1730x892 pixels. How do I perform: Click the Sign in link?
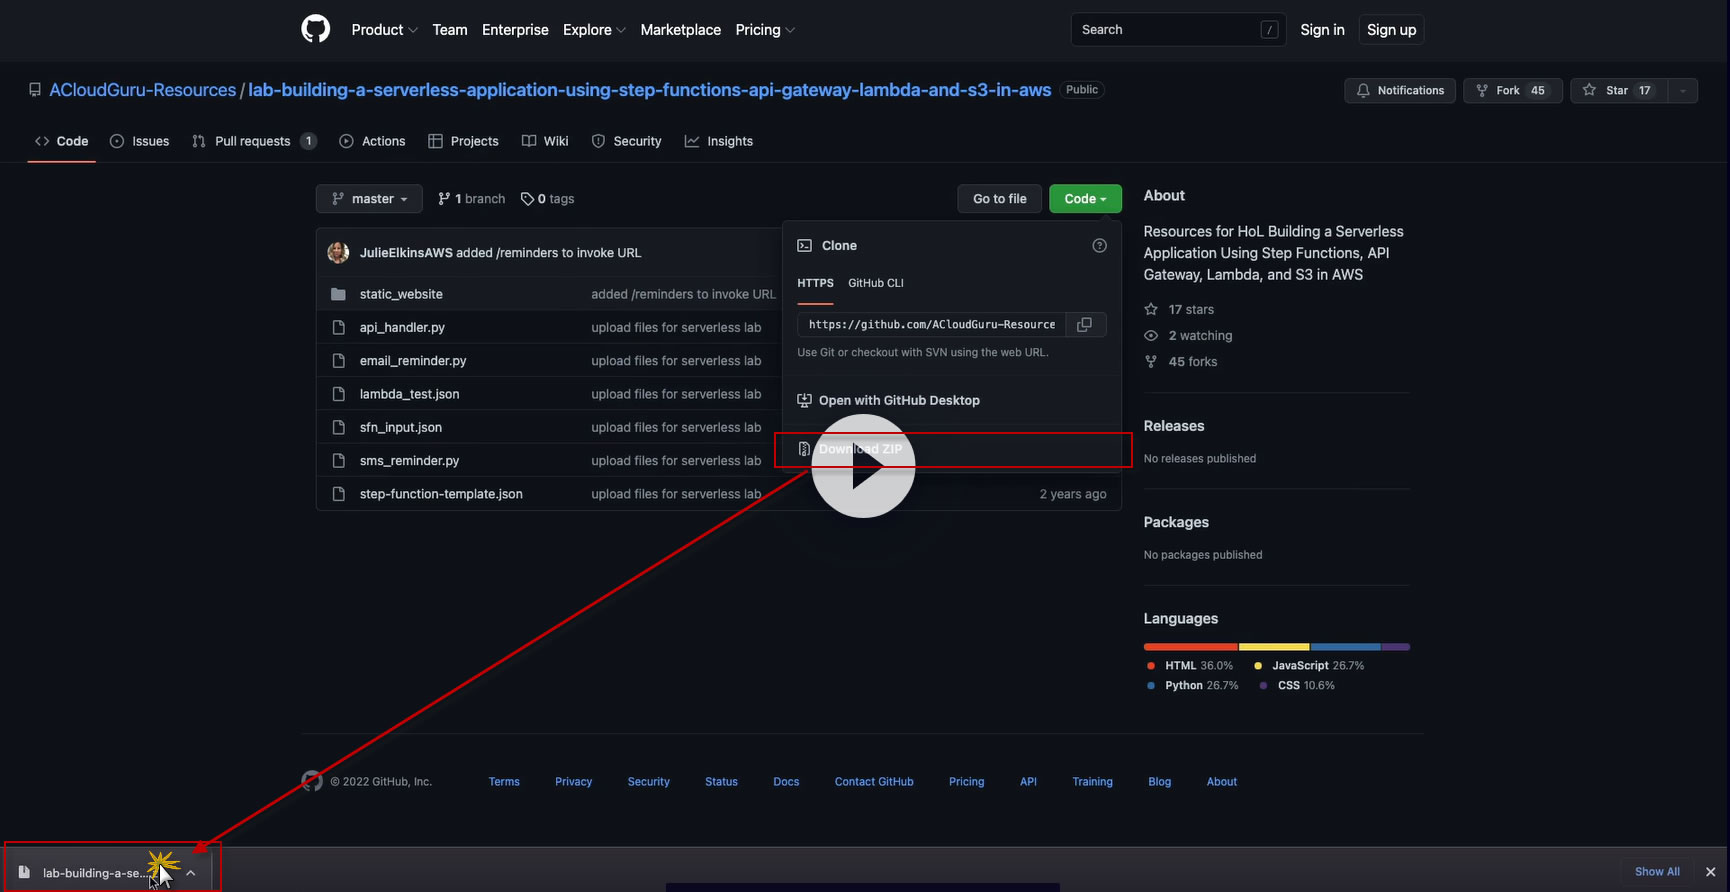[x=1322, y=30]
